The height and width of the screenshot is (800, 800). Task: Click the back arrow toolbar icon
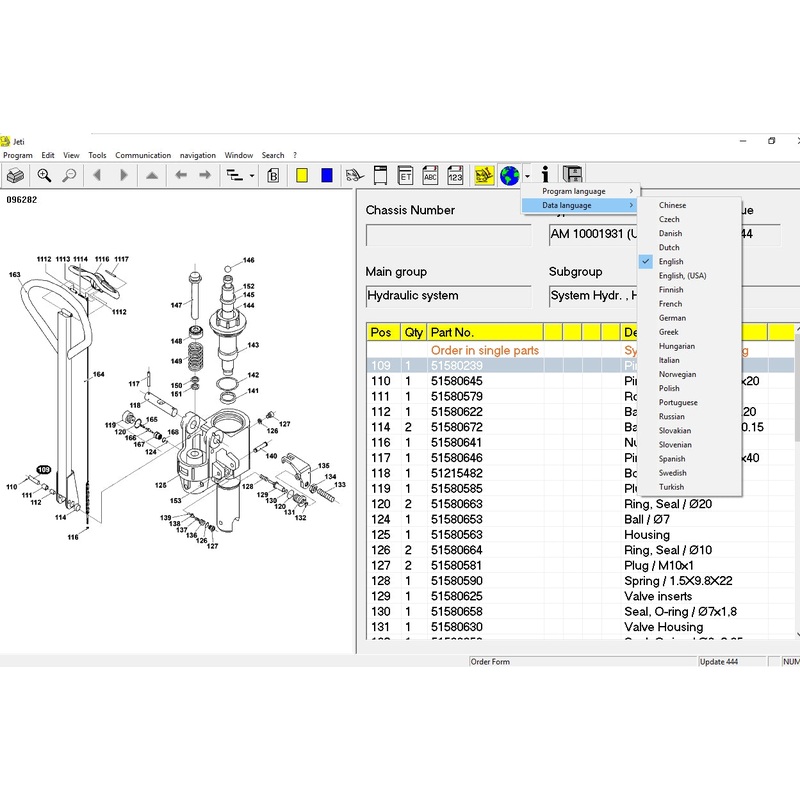(181, 175)
